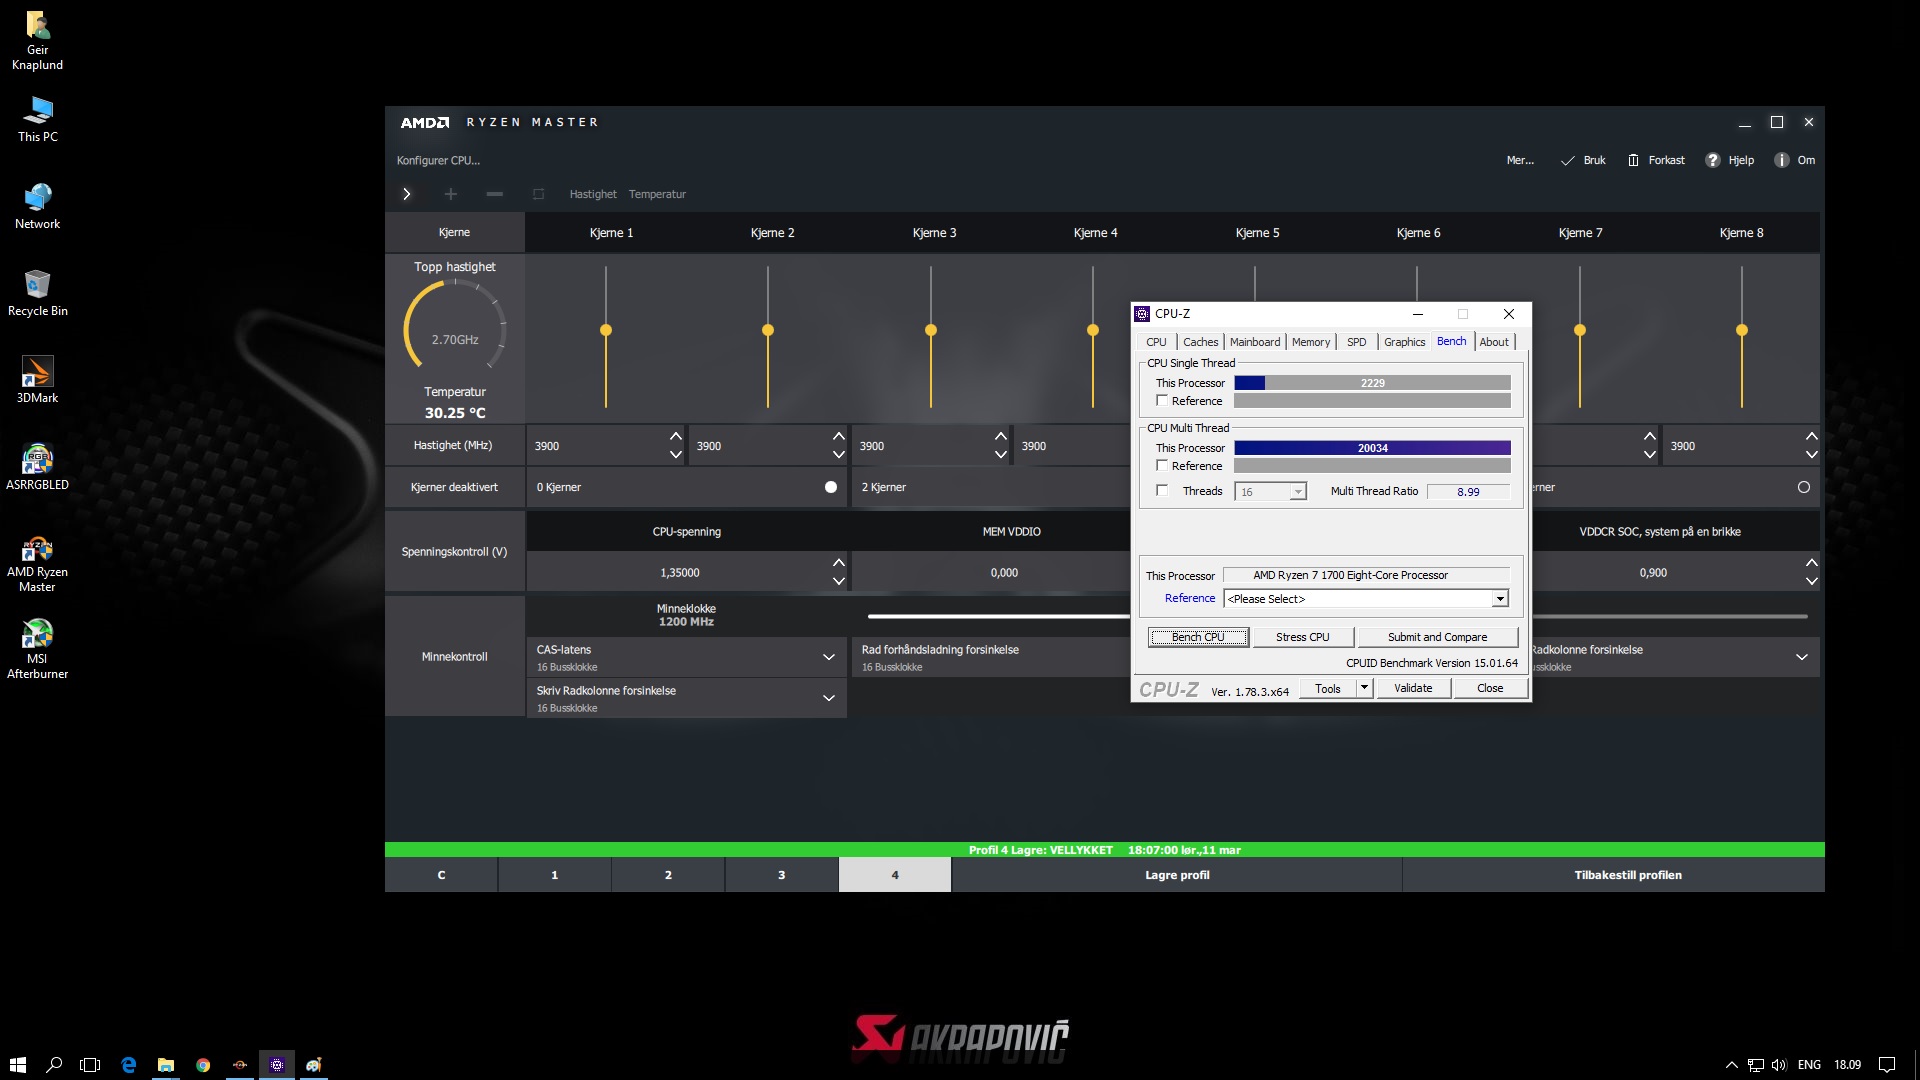Select the radio button at right end of Kjerner deaktivert row
The image size is (1920, 1080).
tap(1803, 487)
